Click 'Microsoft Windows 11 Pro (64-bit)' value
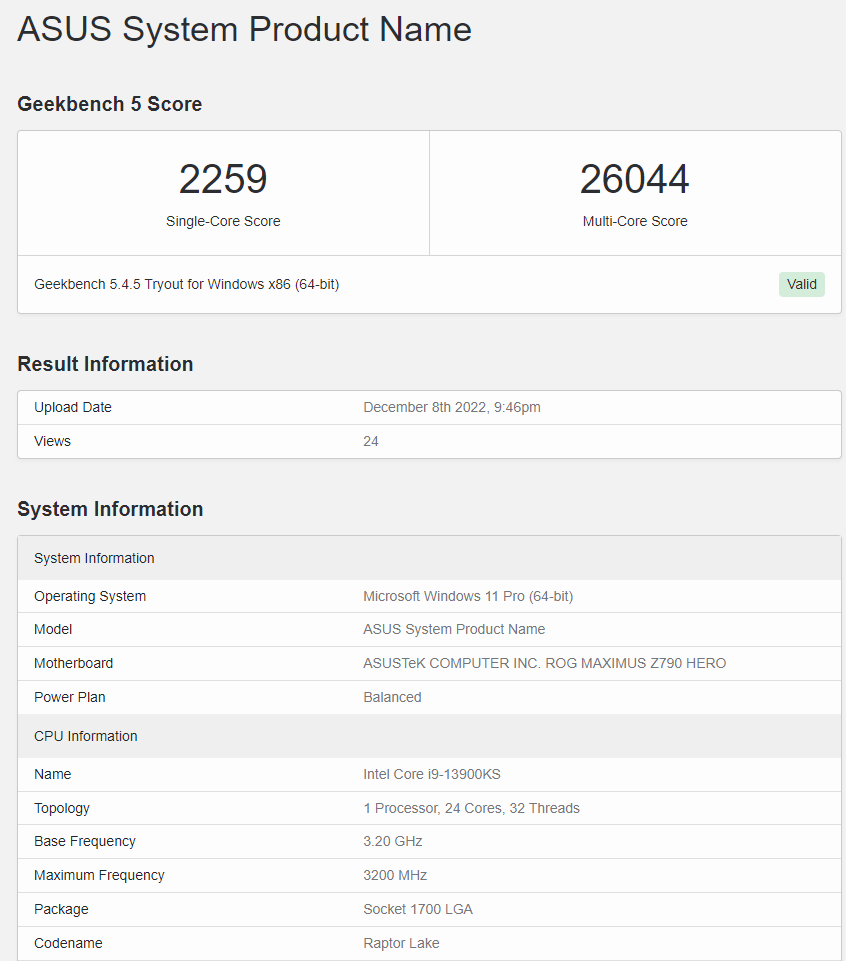 tap(468, 596)
